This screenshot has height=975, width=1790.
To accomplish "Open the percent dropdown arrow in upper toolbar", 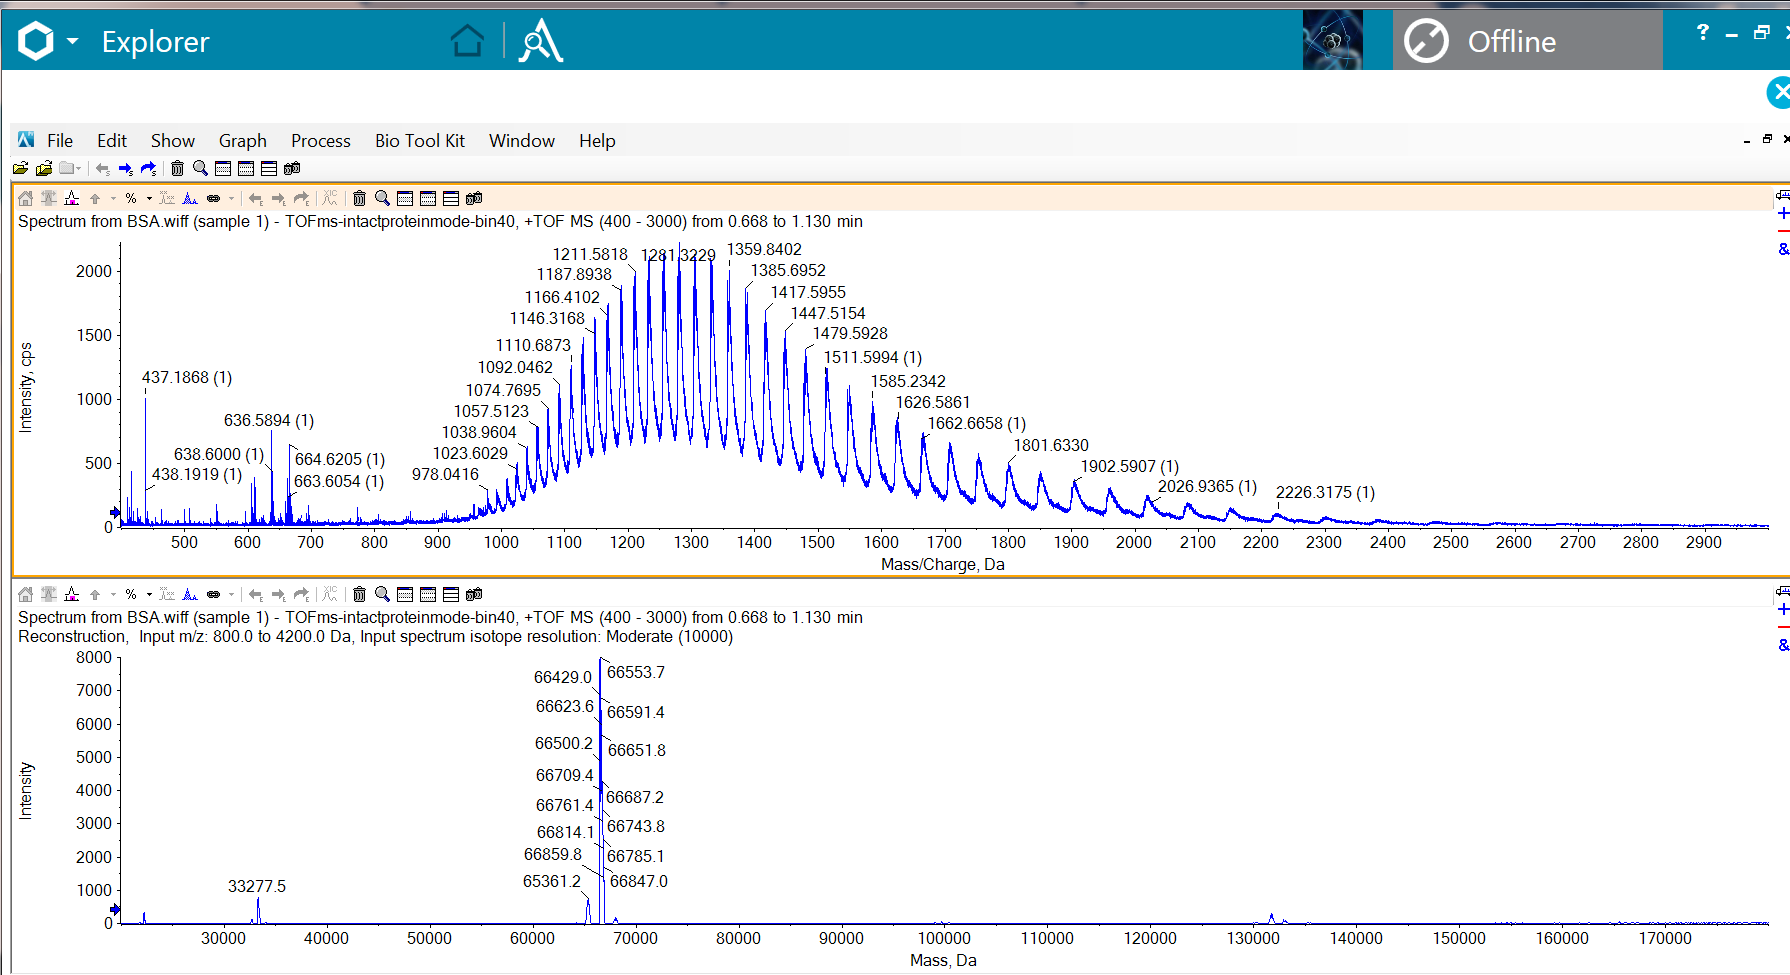I will point(149,199).
